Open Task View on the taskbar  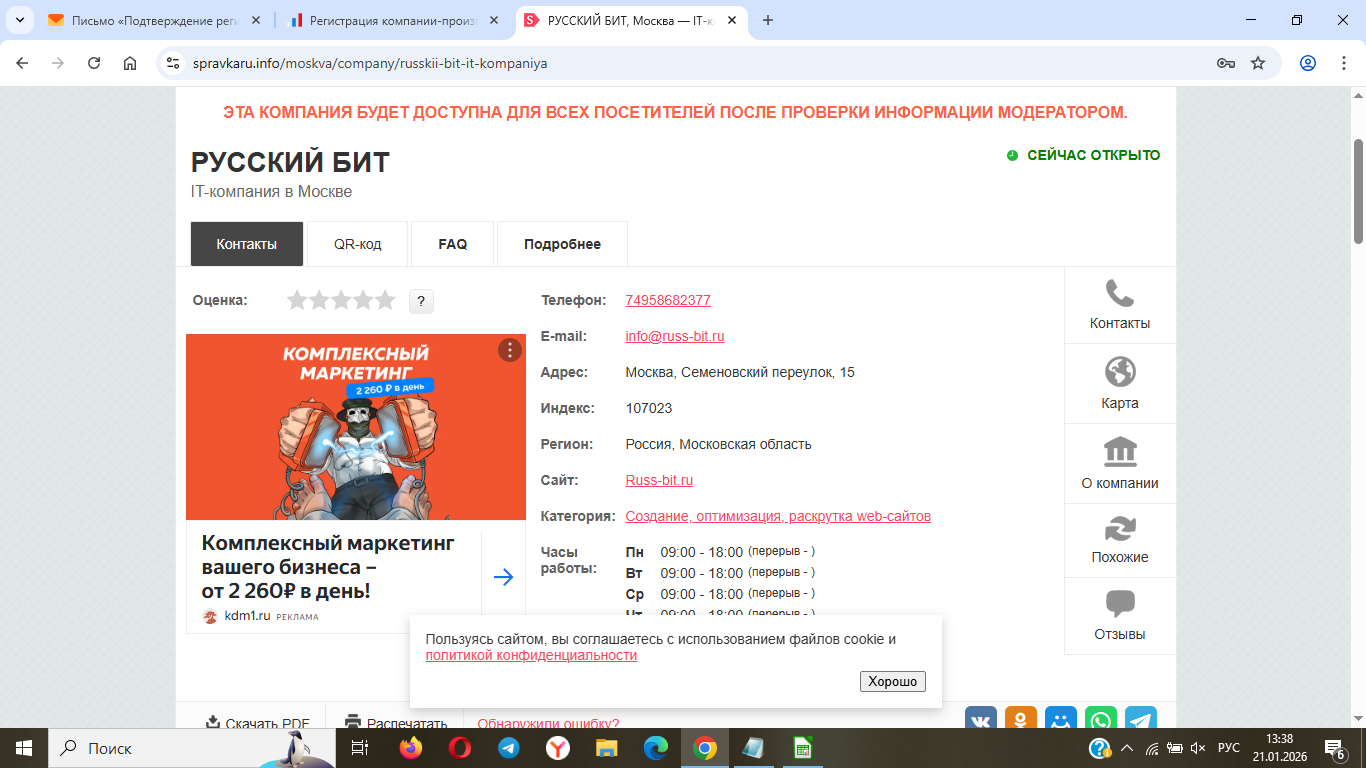(x=360, y=748)
